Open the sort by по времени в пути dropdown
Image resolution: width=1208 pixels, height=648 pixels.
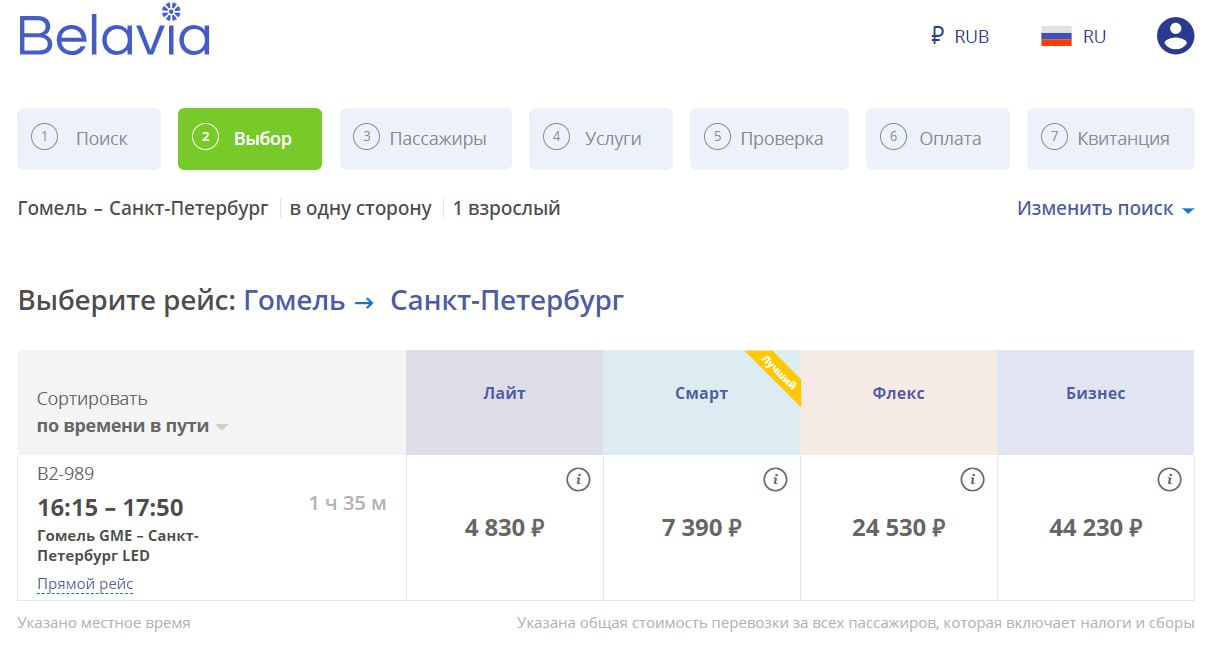[x=132, y=426]
